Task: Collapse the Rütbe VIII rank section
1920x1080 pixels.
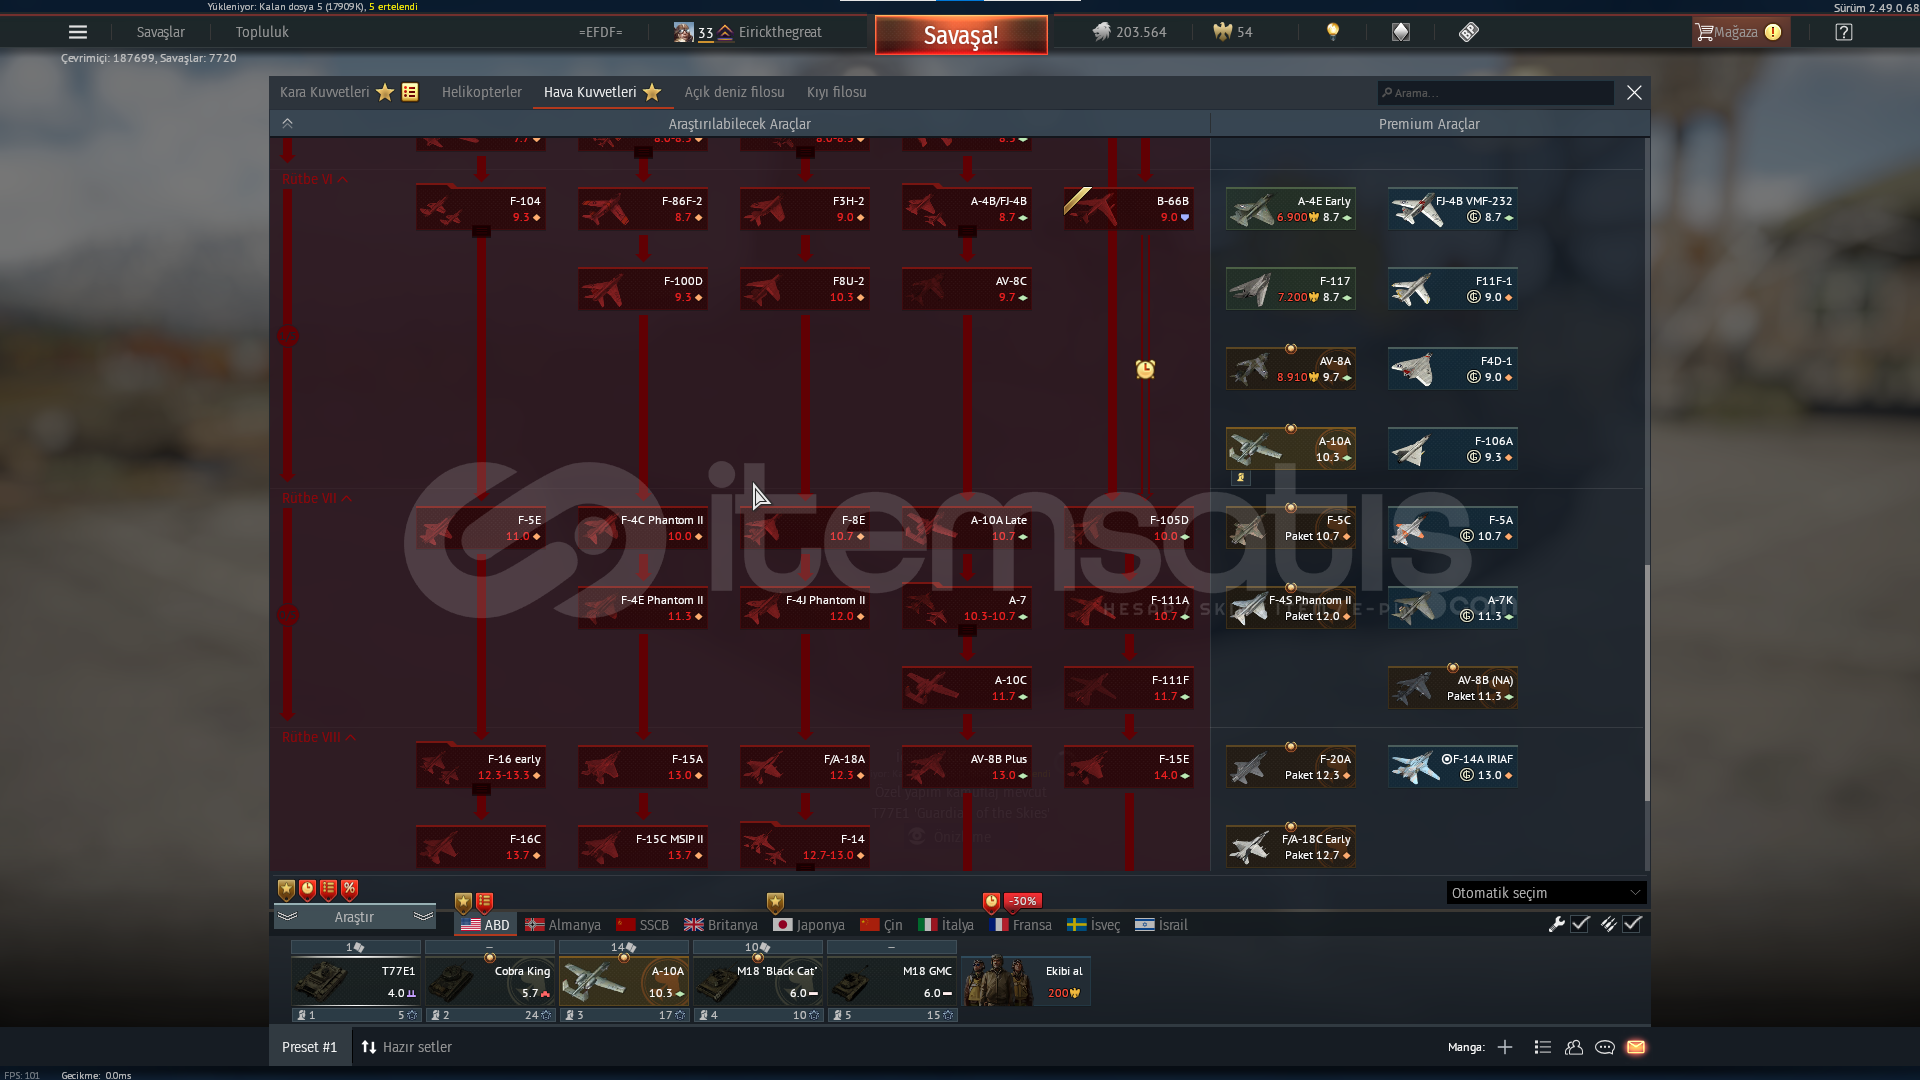Action: pyautogui.click(x=351, y=737)
